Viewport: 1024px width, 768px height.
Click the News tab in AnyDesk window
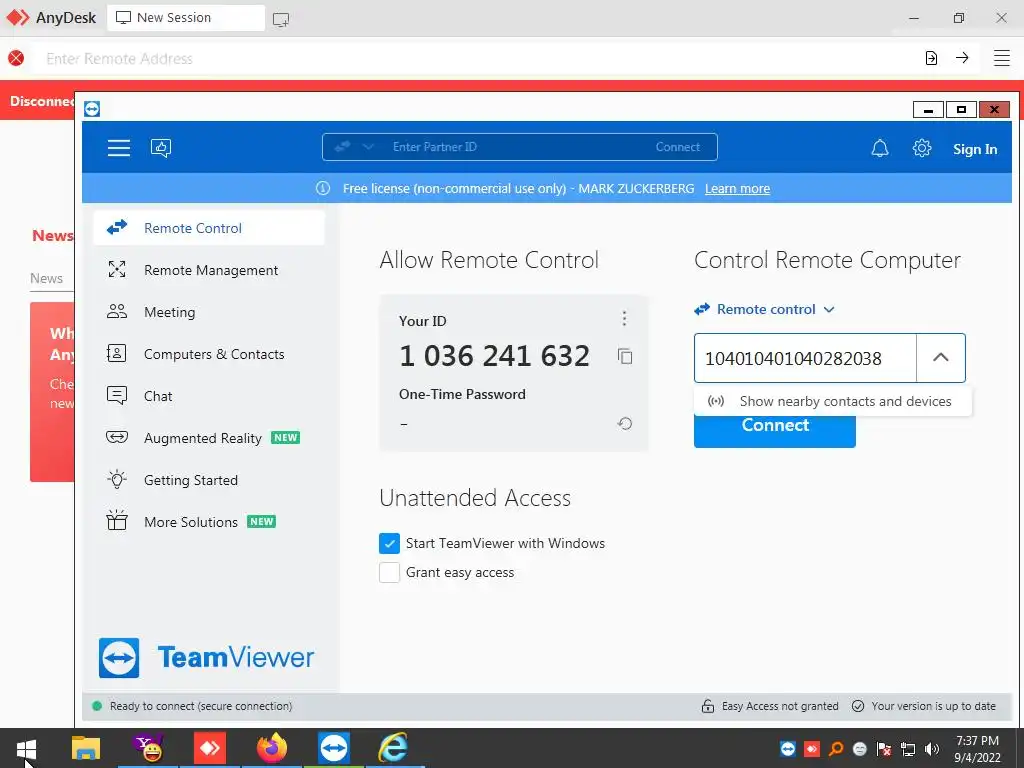click(x=46, y=278)
